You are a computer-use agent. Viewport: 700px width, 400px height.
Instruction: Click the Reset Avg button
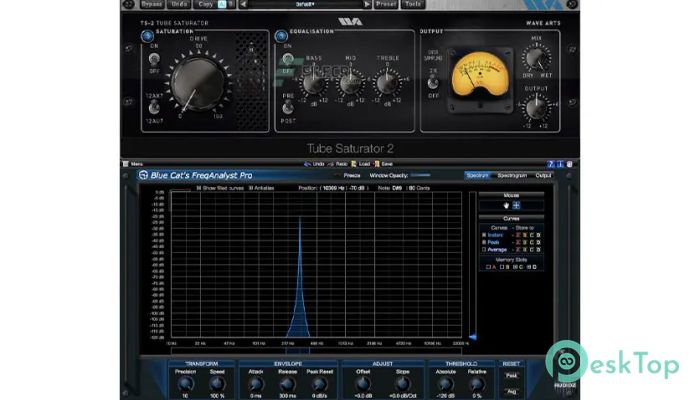512,392
